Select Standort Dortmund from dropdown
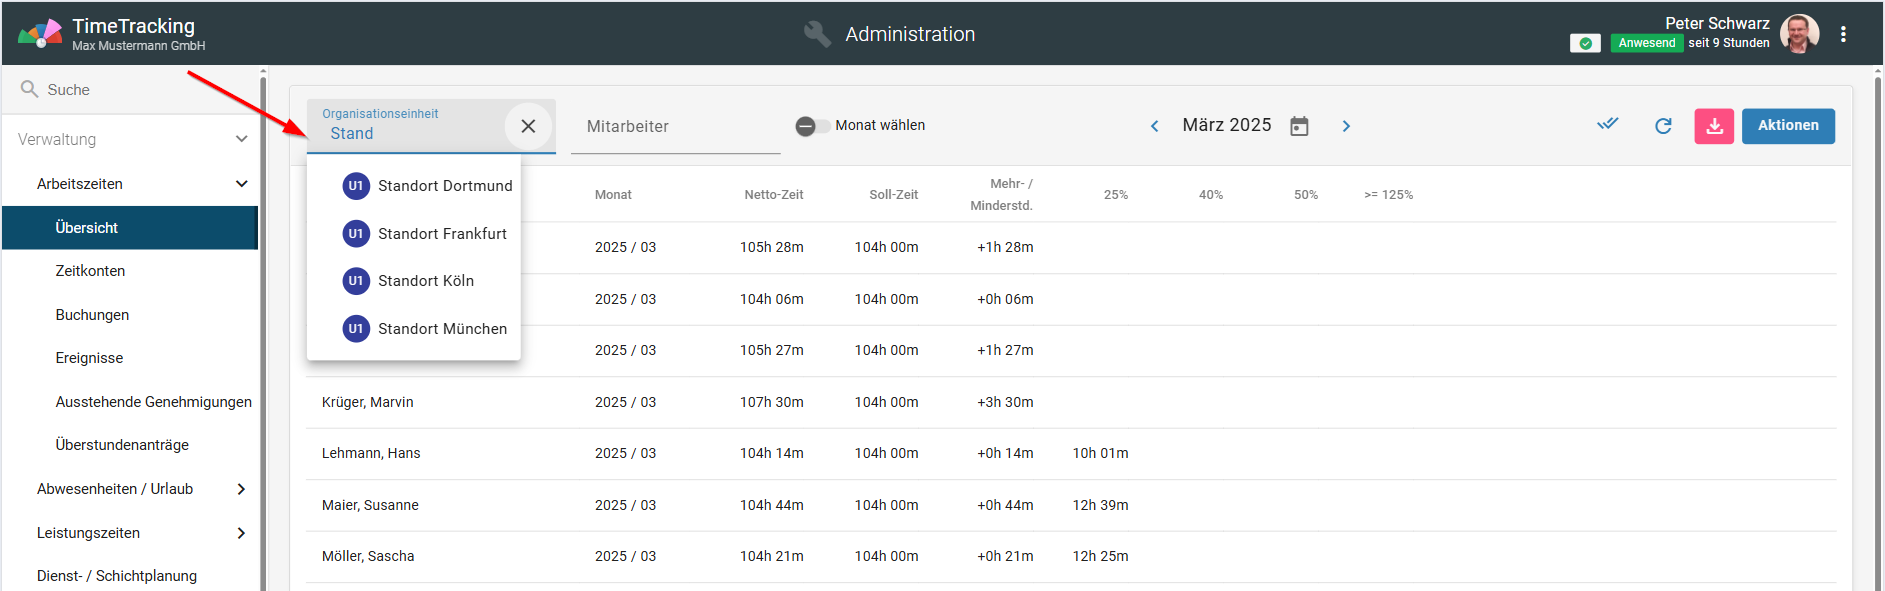The width and height of the screenshot is (1885, 591). coord(444,186)
